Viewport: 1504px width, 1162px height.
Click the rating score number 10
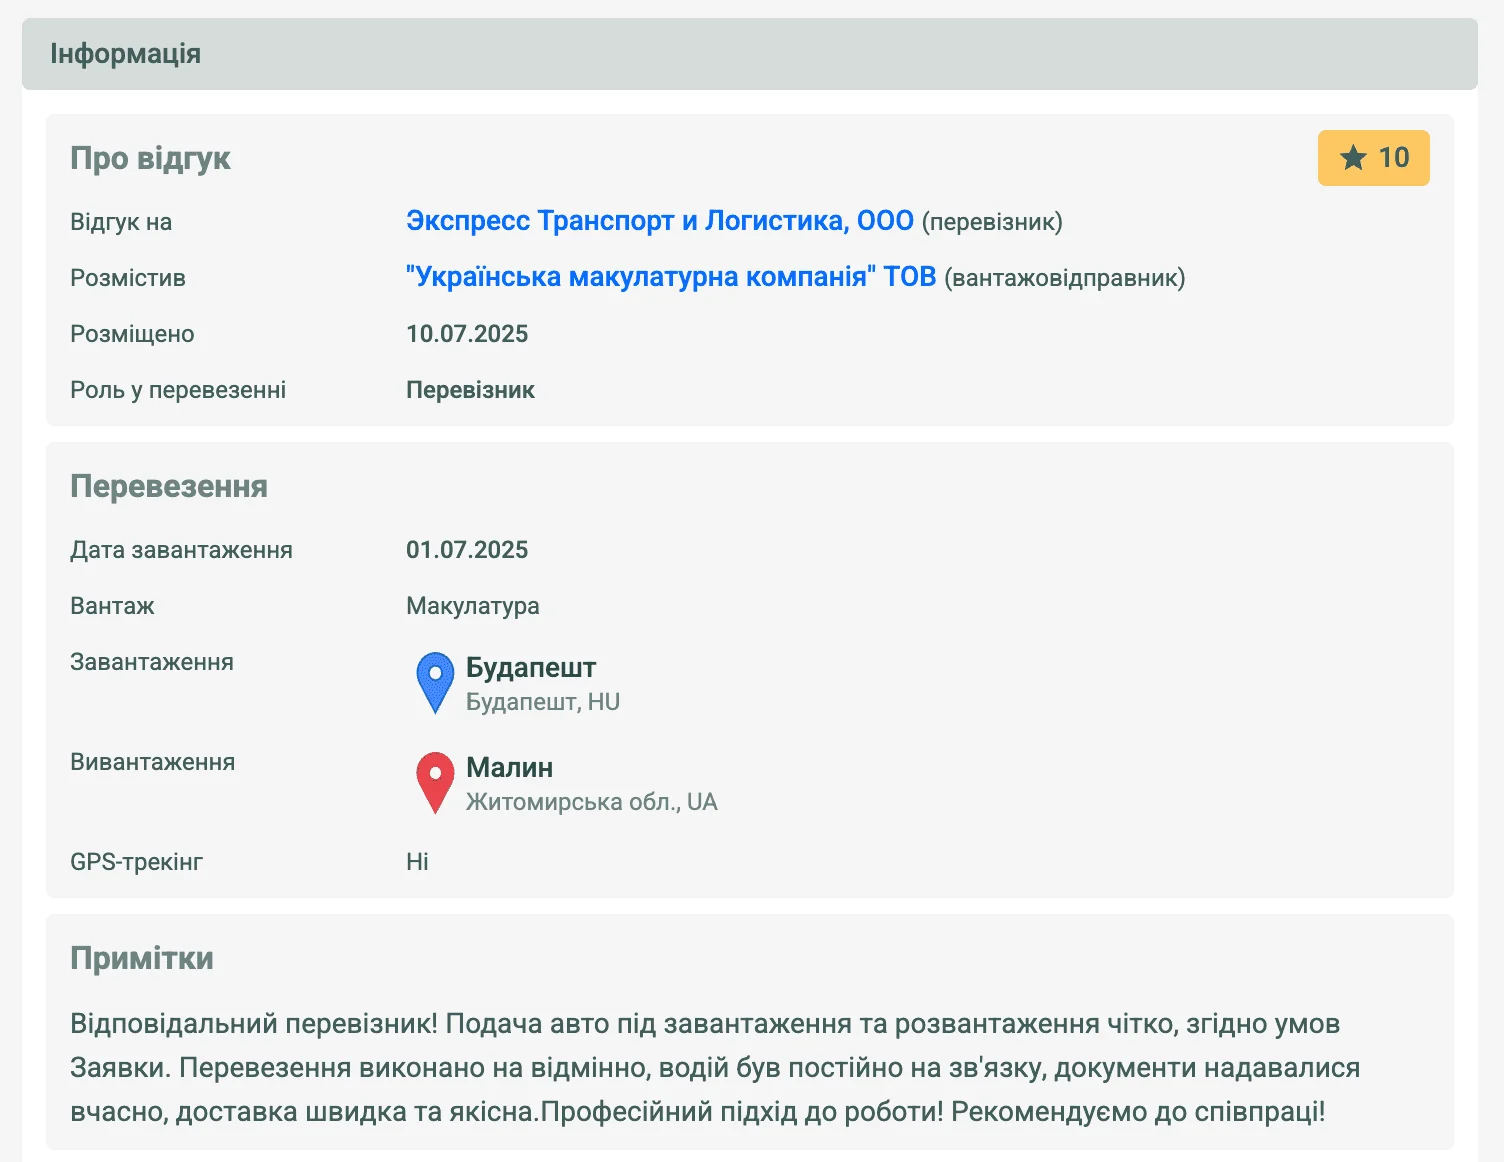[x=1393, y=158]
